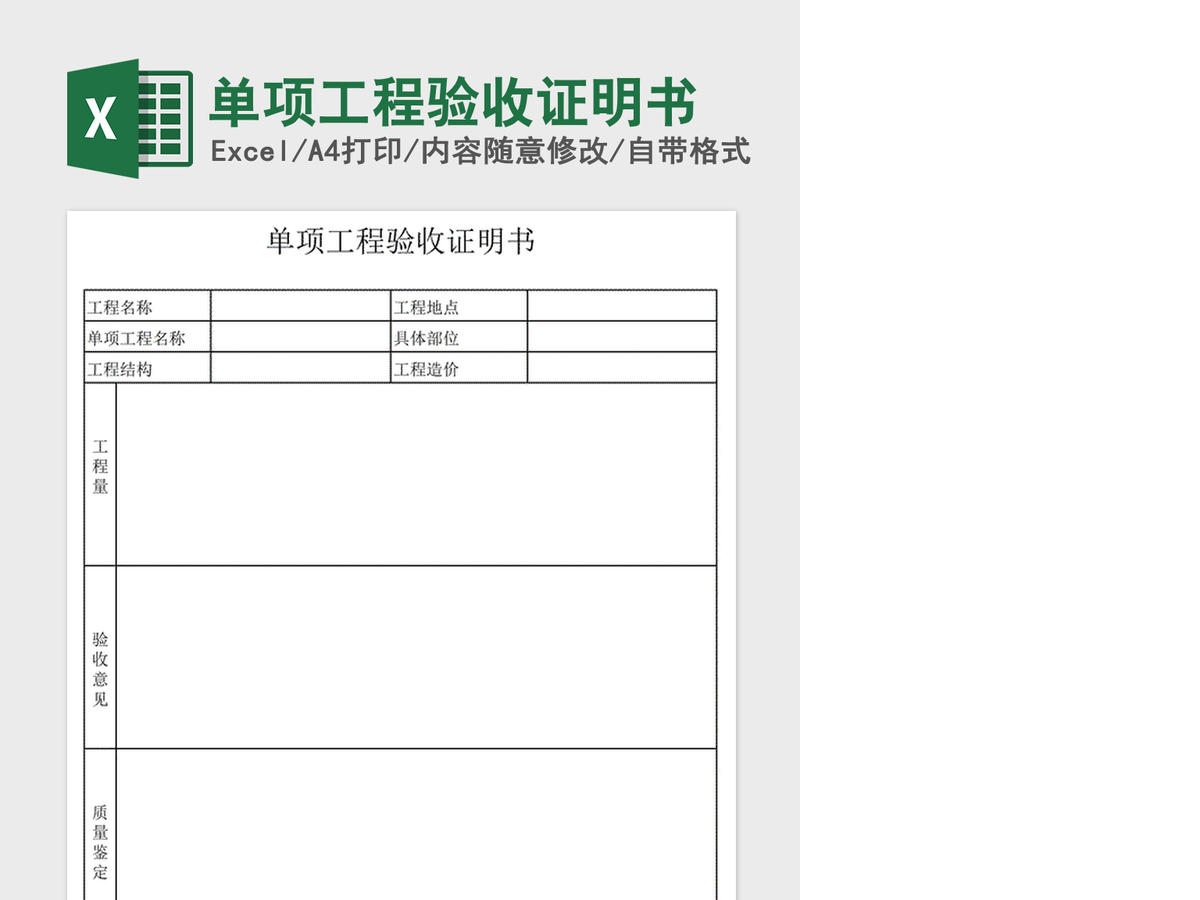Click the blank value cell beside 工程结构
Viewport: 1200px width, 900px height.
pos(301,368)
